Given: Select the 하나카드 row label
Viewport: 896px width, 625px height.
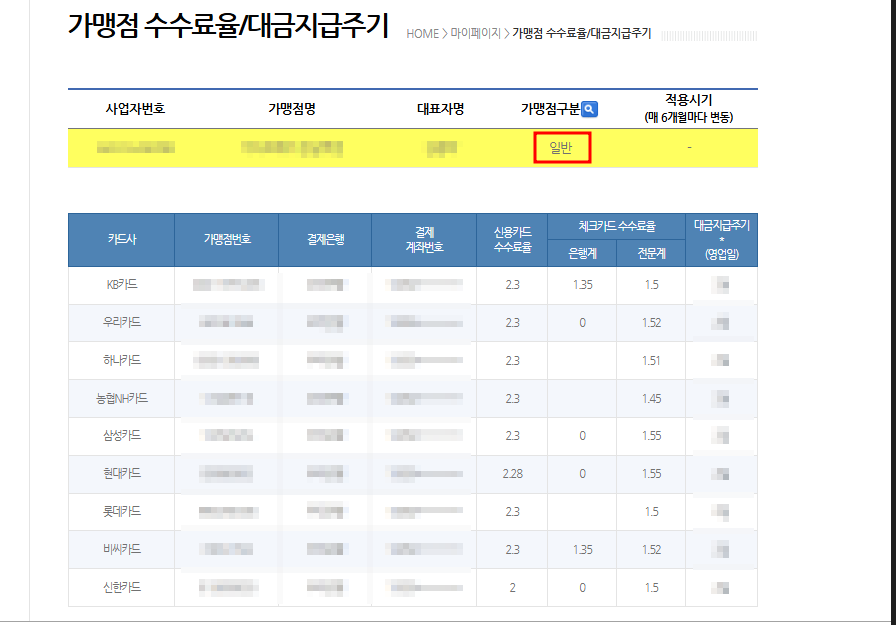Looking at the screenshot, I should point(122,360).
